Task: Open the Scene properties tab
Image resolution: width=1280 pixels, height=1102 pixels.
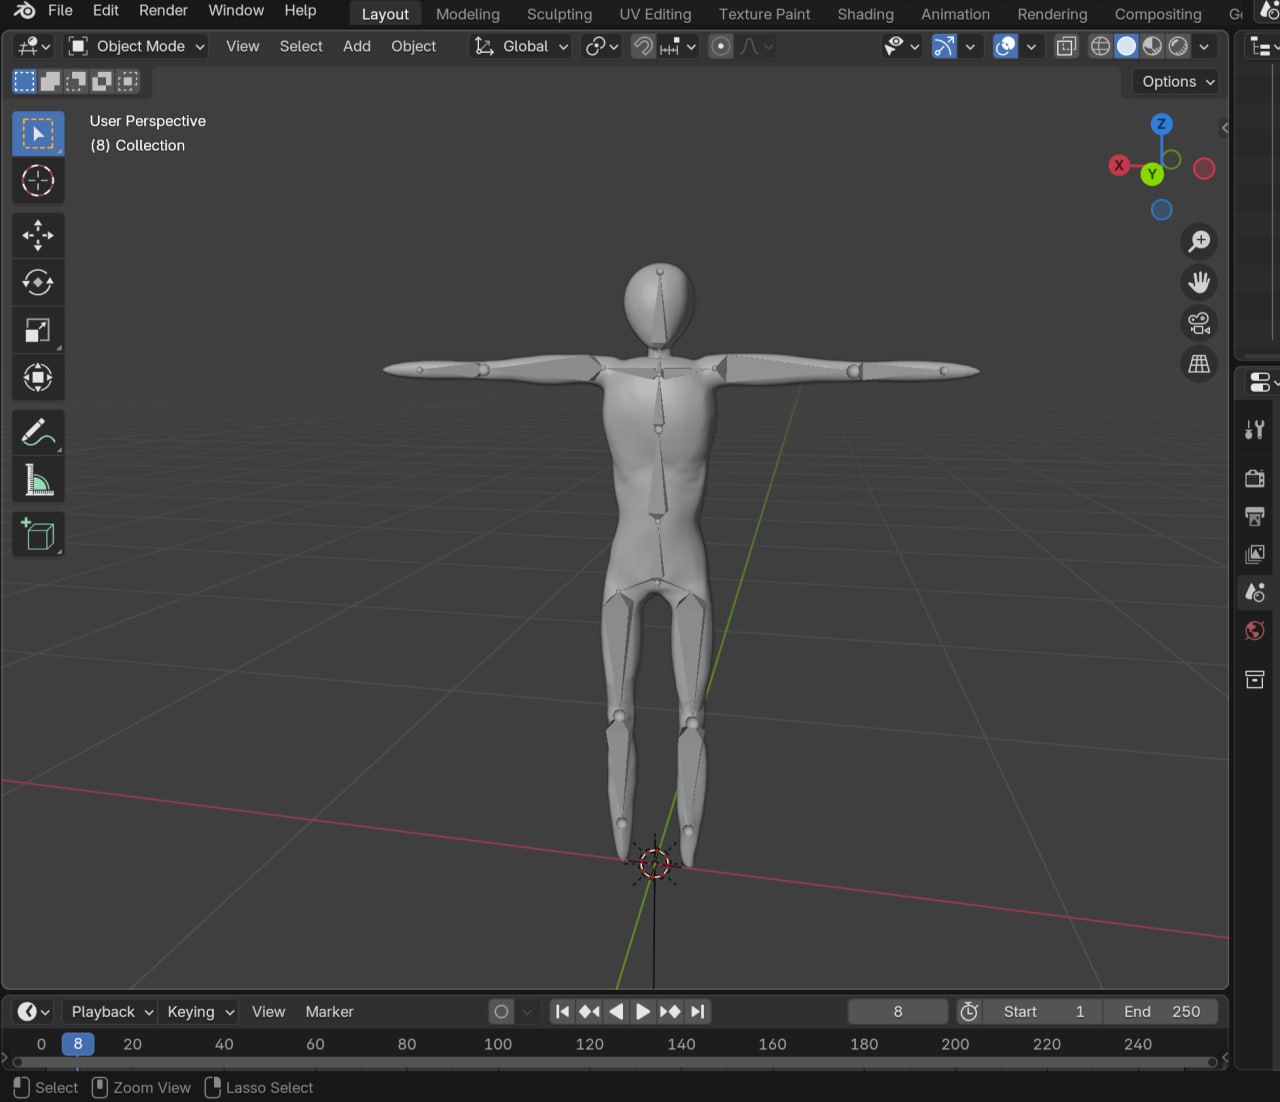Action: click(1255, 592)
